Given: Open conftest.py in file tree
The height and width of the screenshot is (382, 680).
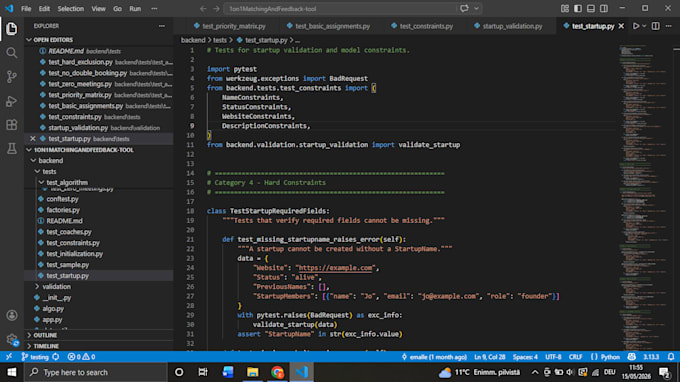Looking at the screenshot, I should (62, 199).
